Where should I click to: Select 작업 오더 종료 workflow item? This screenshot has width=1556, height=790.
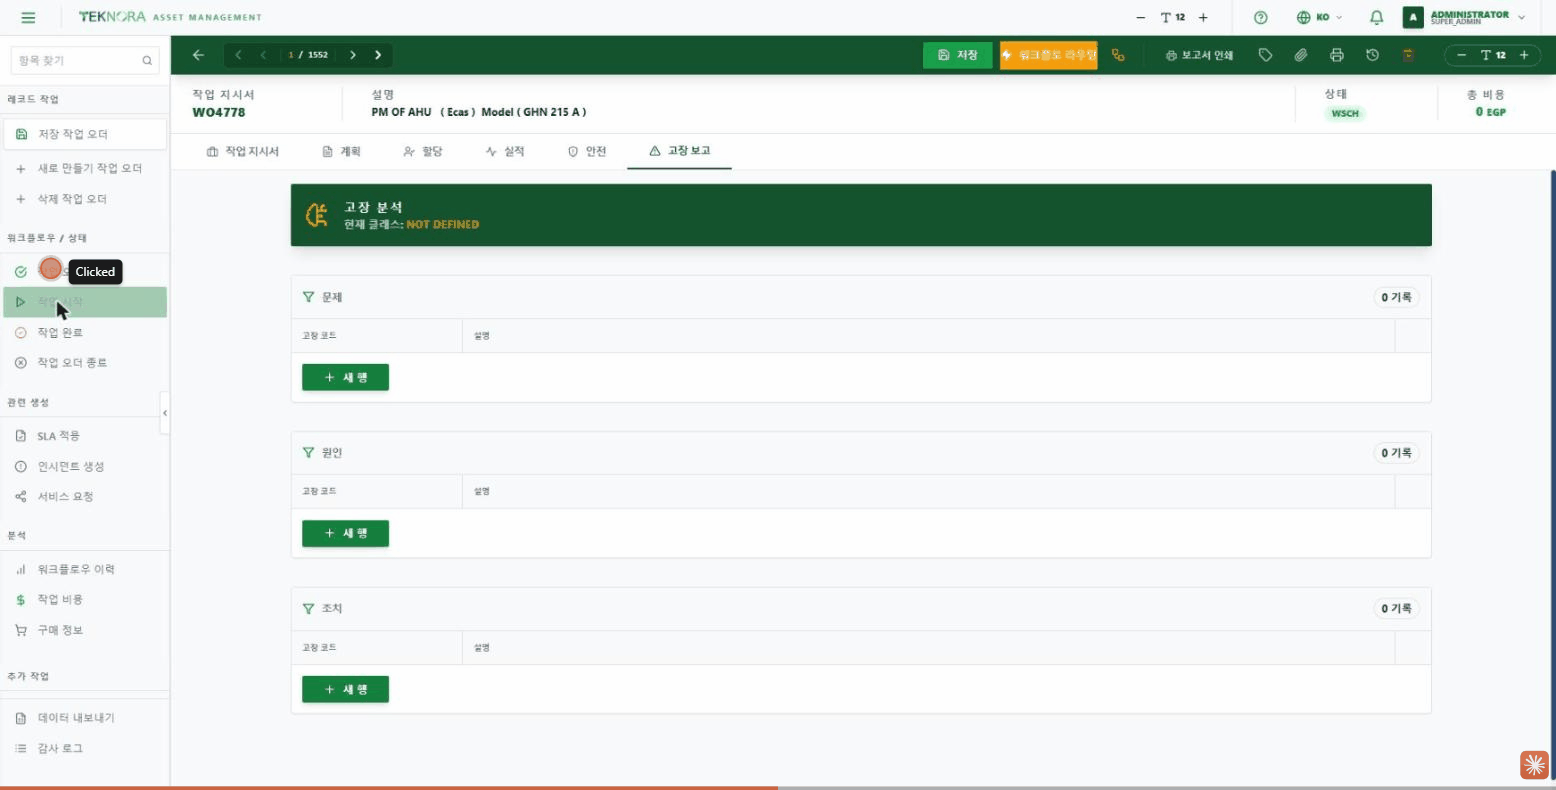tap(85, 363)
